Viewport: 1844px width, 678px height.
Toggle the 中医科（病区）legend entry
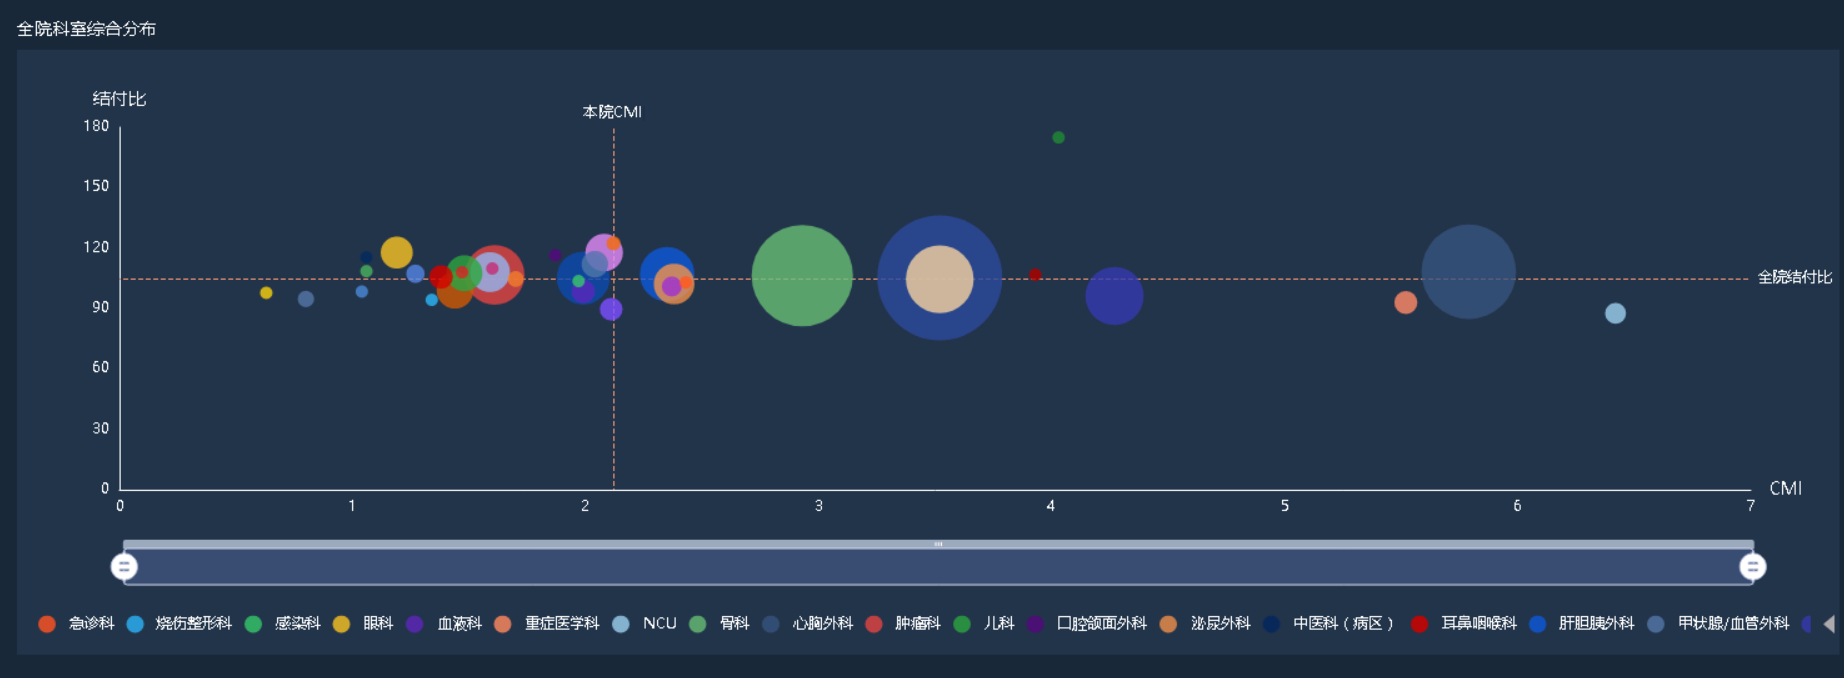(1328, 624)
